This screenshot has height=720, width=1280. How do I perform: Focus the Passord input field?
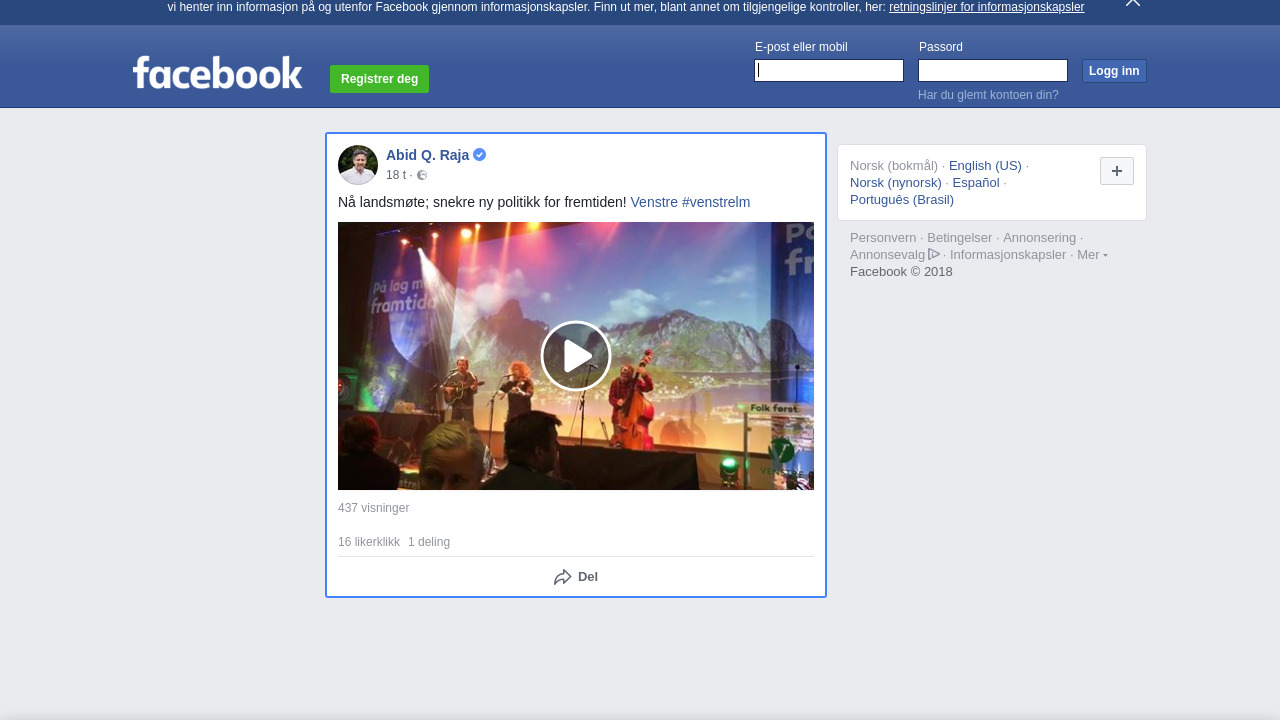click(x=993, y=70)
